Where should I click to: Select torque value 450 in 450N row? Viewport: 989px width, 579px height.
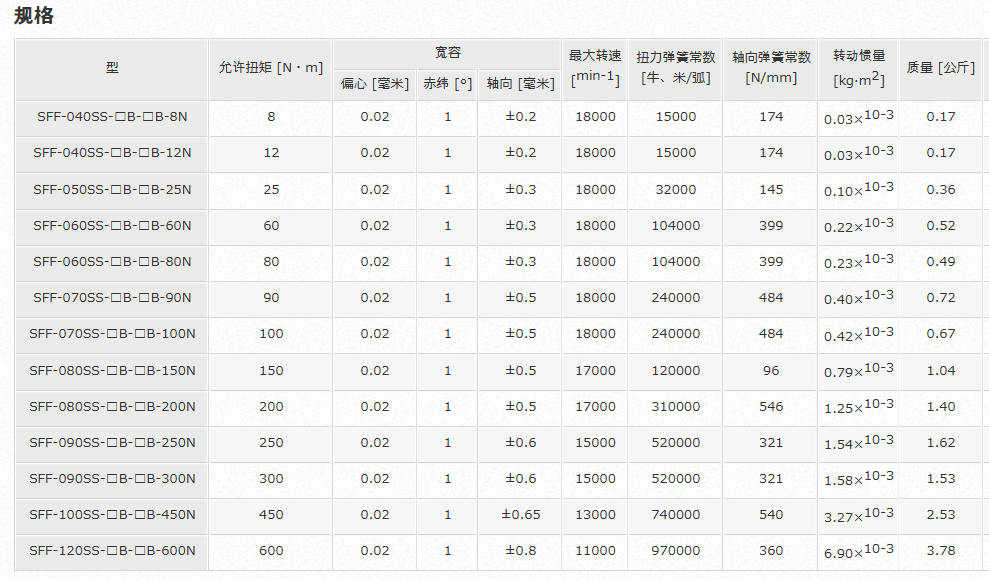(271, 515)
